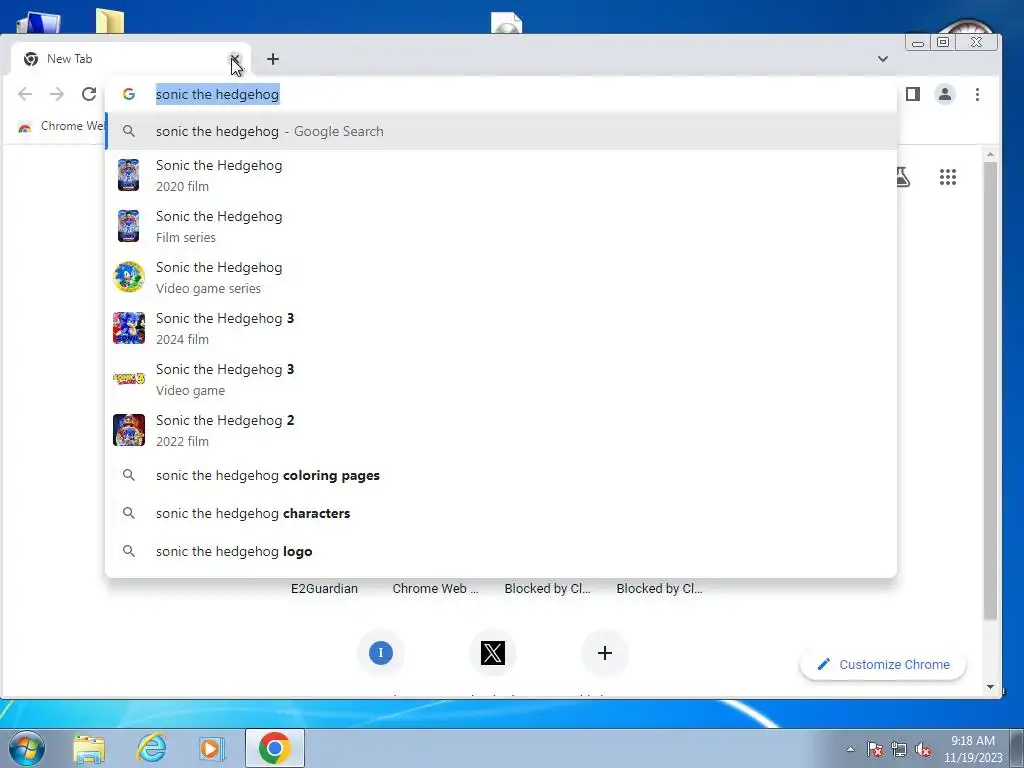Select 'sonic the hedgehog - Google Search' suggestion
The height and width of the screenshot is (768, 1024).
click(x=501, y=131)
